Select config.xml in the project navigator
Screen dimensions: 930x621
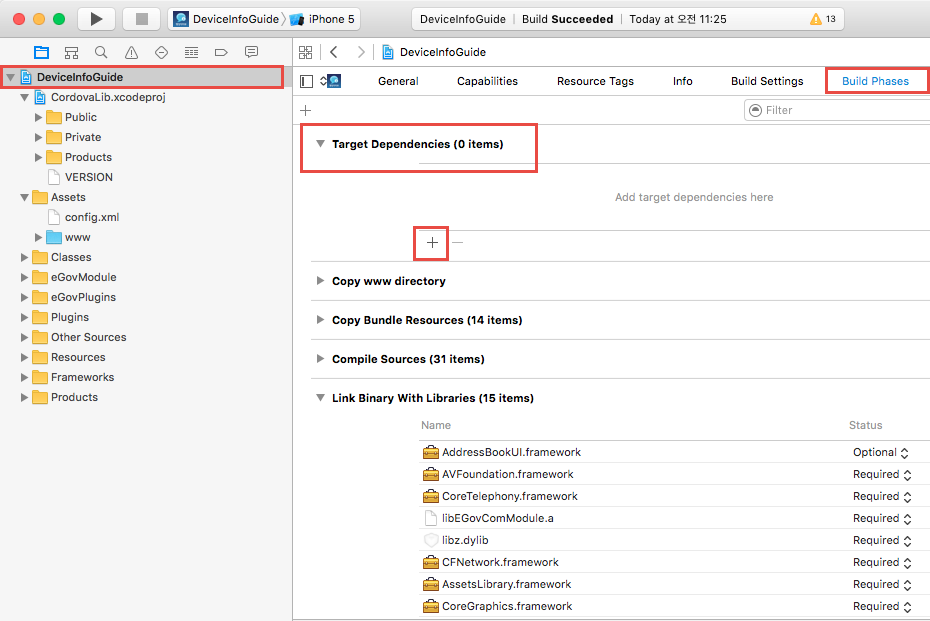(x=92, y=217)
